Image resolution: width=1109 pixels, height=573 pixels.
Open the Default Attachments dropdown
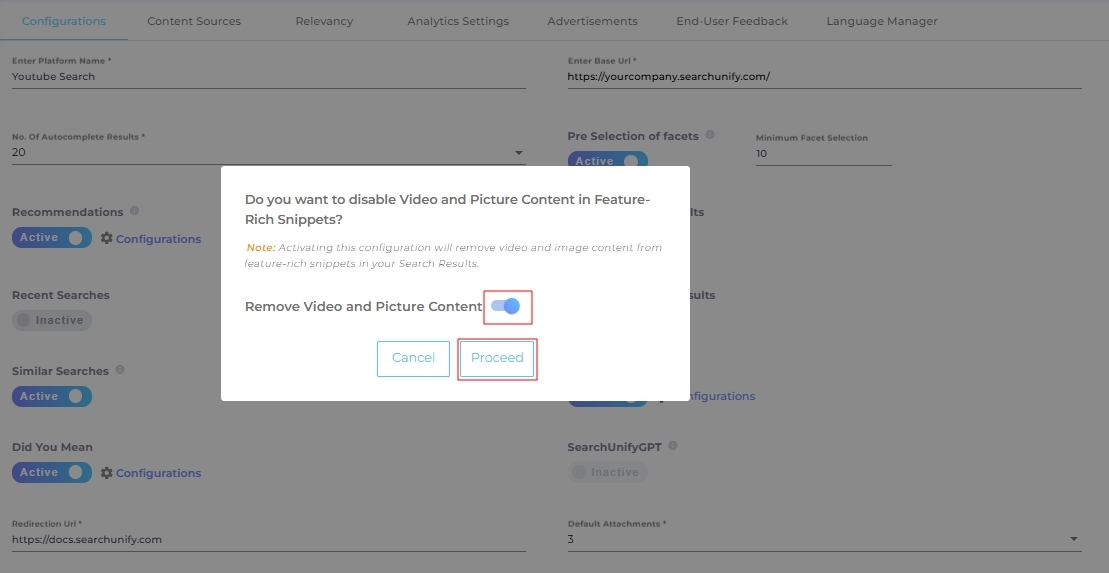[1074, 540]
